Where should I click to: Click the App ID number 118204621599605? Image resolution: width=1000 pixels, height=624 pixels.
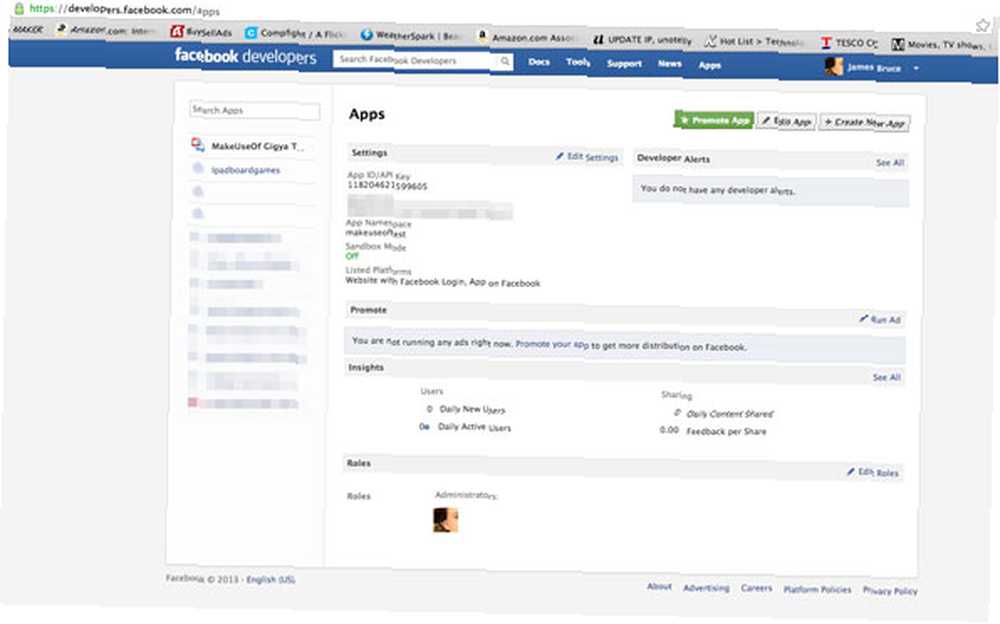[387, 185]
